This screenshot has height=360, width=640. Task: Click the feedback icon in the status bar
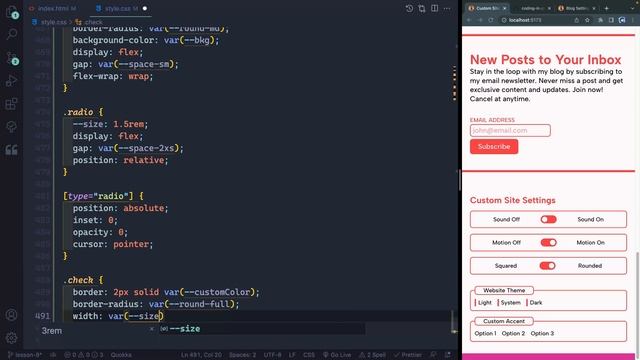click(433, 355)
